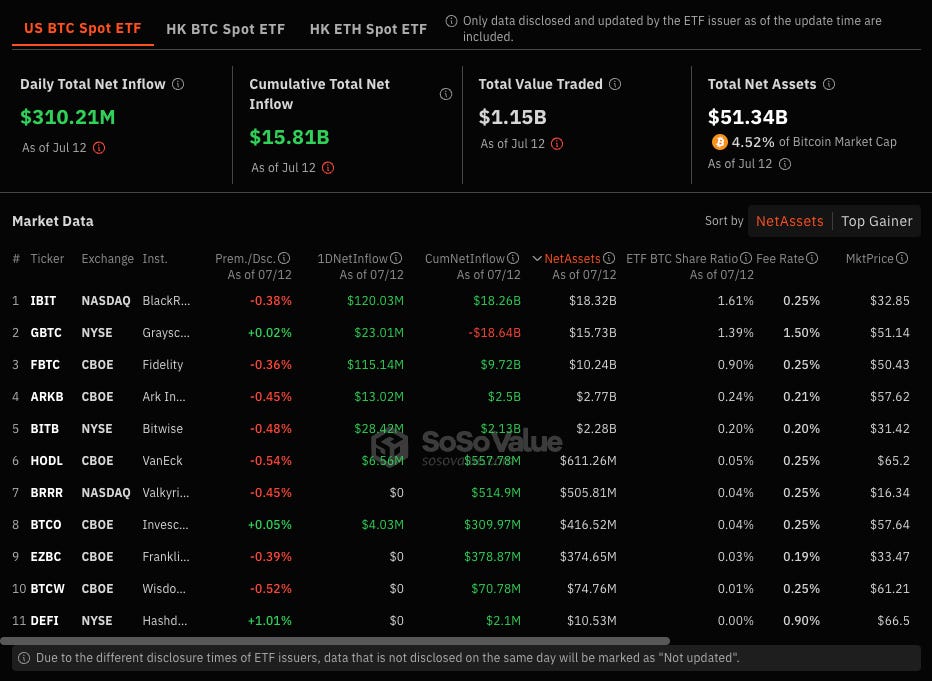Click info icon on CumNetInflow column header
932x681 pixels.
(513, 258)
